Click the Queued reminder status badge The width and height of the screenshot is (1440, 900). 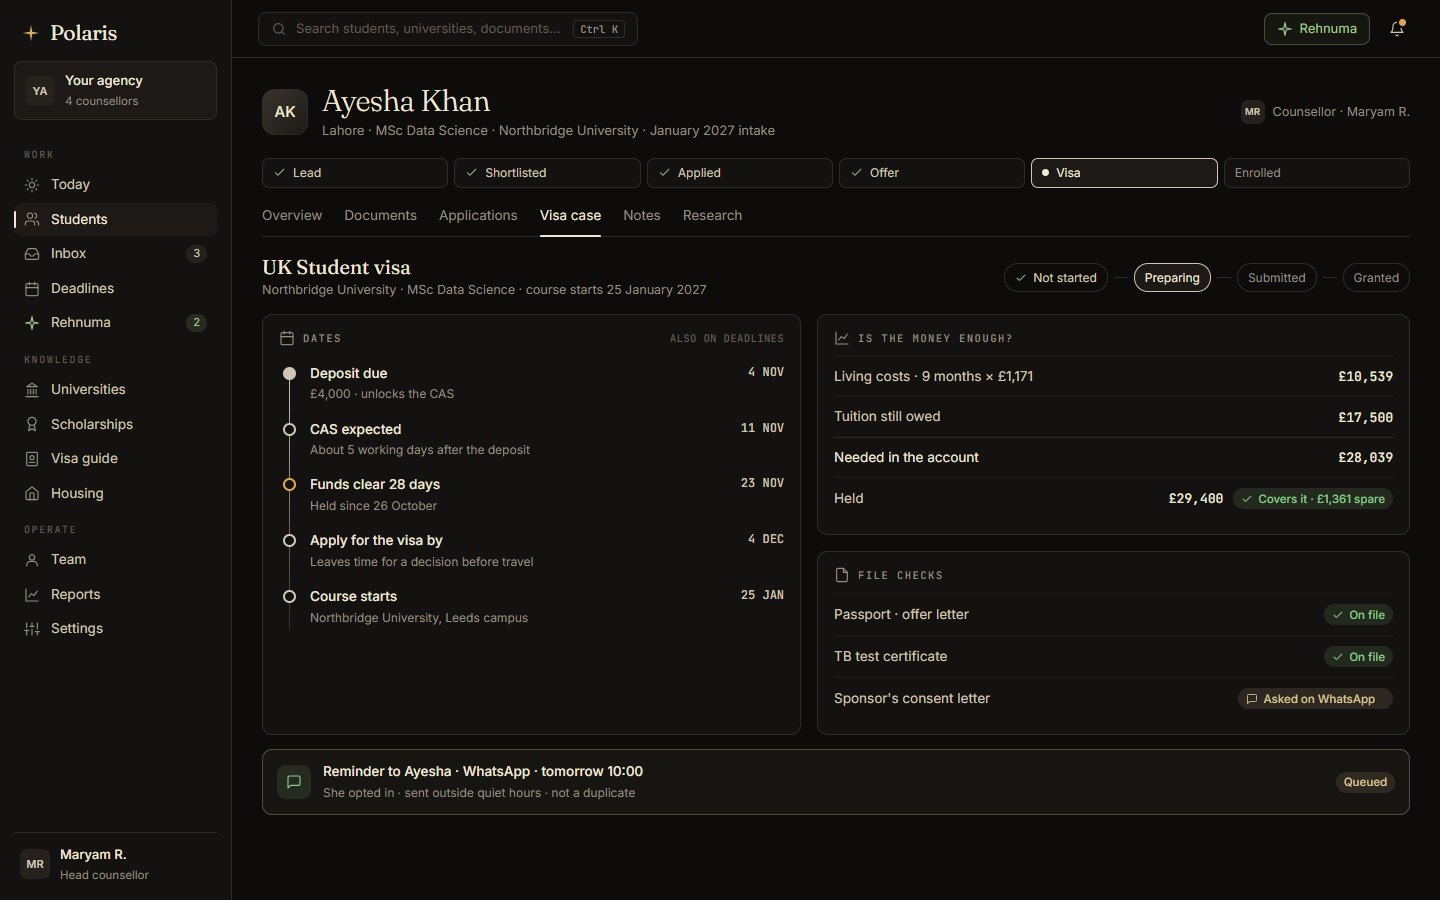click(1365, 782)
